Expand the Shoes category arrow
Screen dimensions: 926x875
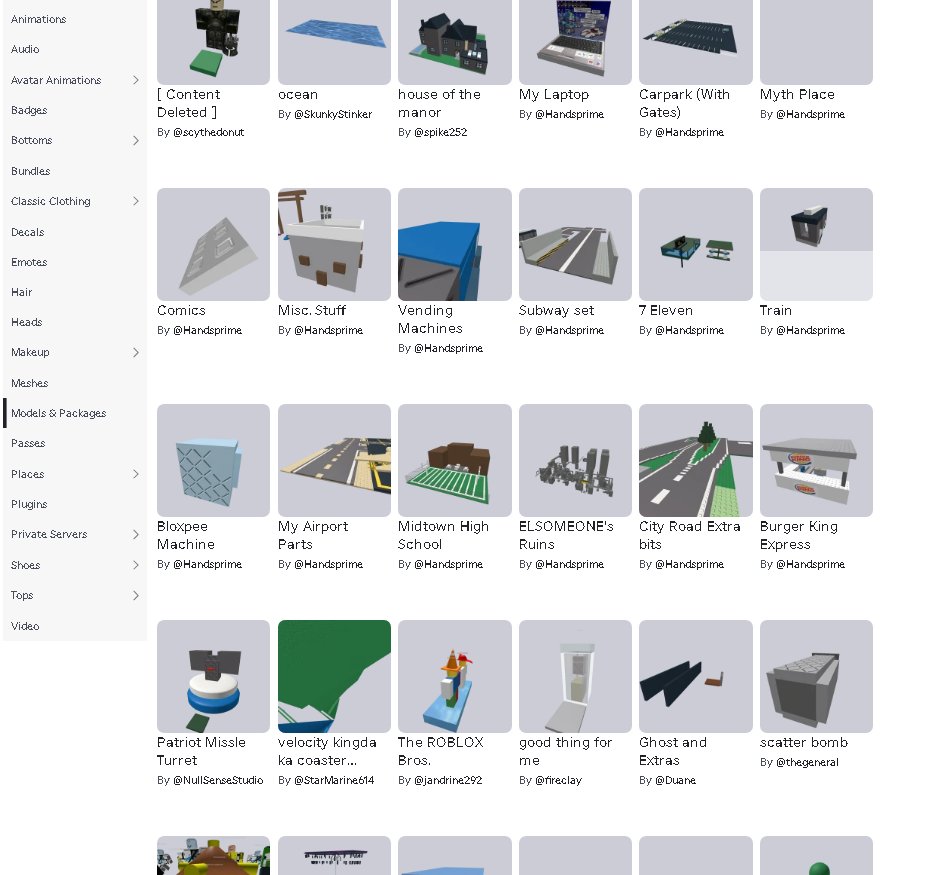pos(136,565)
